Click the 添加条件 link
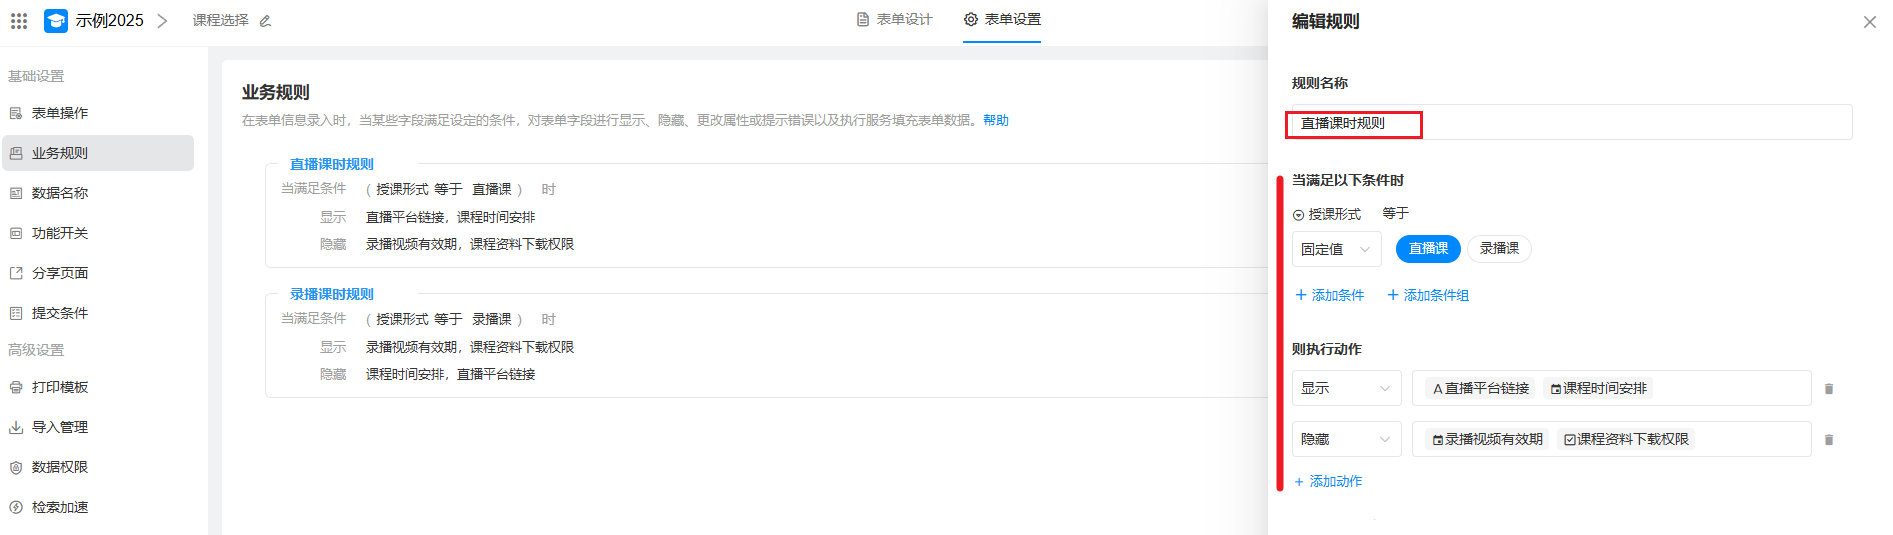Image resolution: width=1893 pixels, height=535 pixels. [x=1330, y=295]
